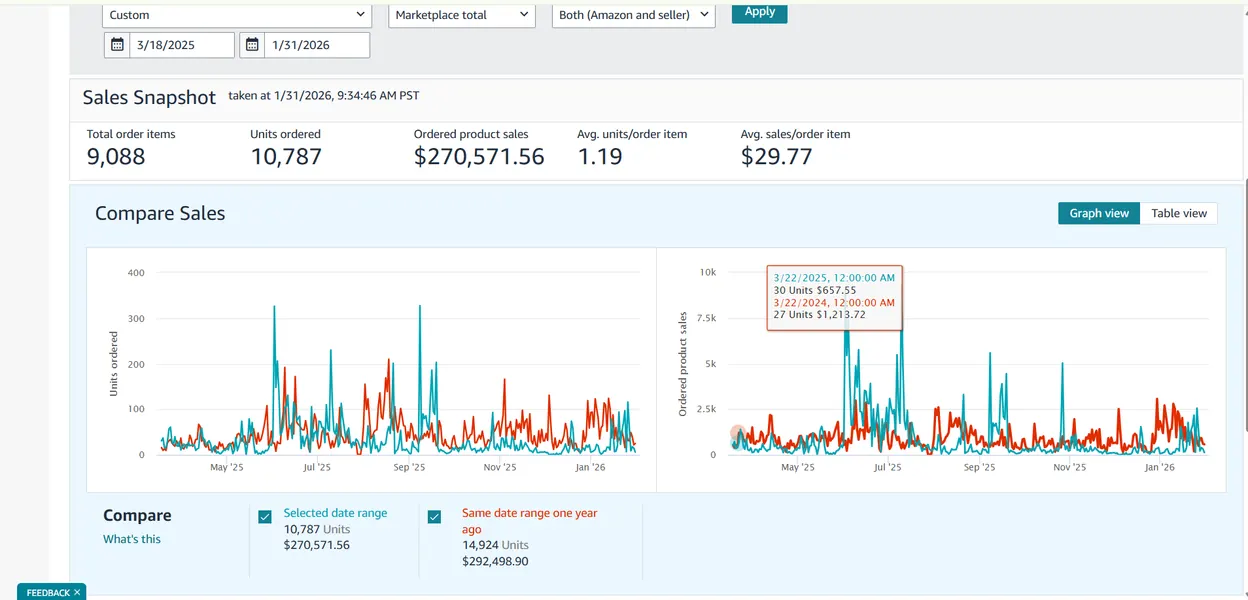1248x600 pixels.
Task: Click the Avg. units/order item value 1.19
Action: point(600,157)
